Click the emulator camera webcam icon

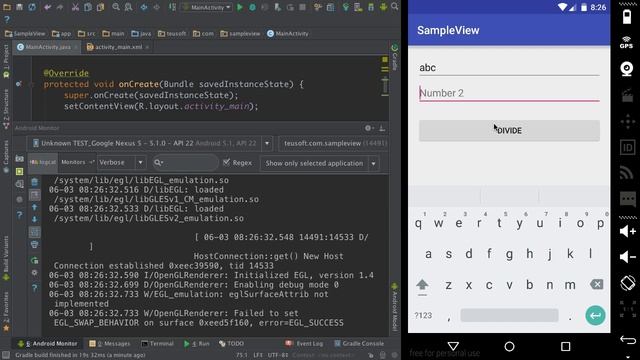pos(627,69)
